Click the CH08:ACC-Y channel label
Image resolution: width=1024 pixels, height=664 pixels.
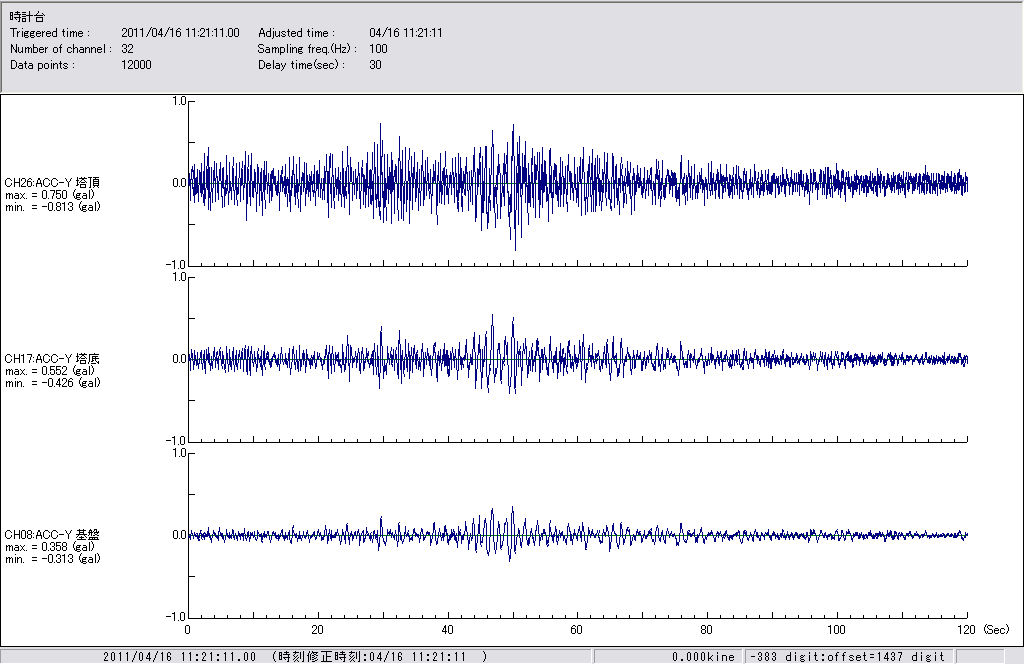click(x=52, y=535)
